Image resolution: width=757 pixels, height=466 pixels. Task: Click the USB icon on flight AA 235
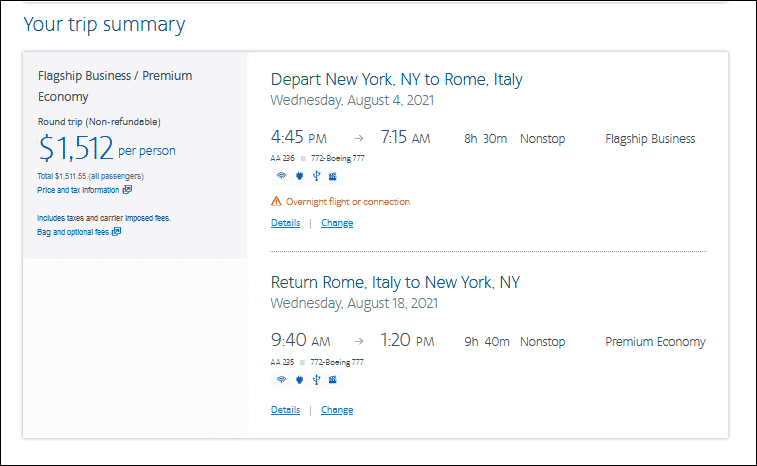pyautogui.click(x=315, y=379)
